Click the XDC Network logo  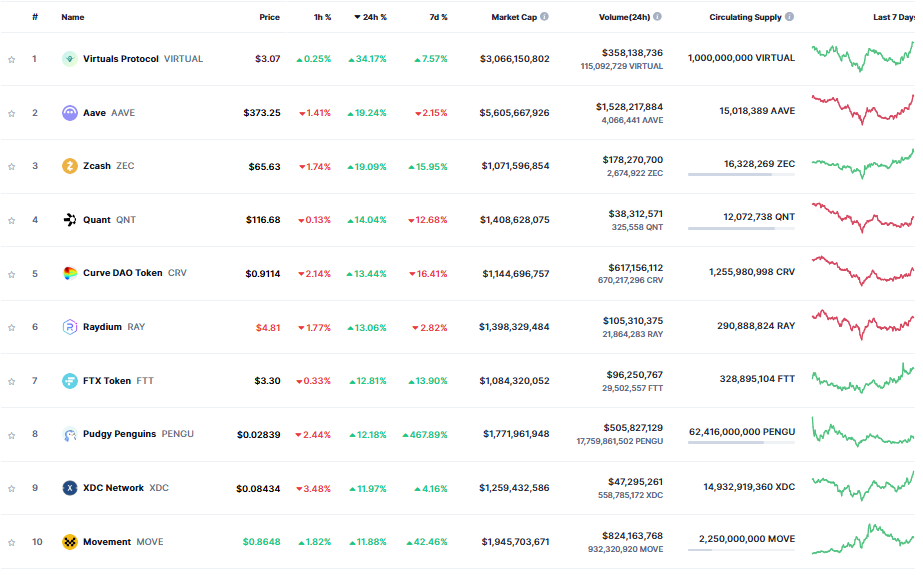pos(69,488)
